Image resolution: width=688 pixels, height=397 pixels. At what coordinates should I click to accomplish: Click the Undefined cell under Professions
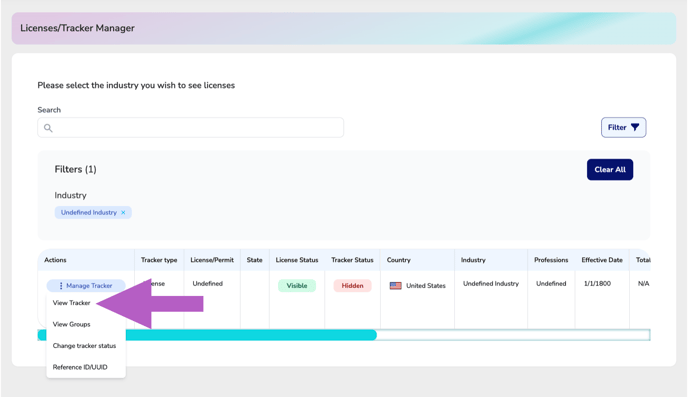[551, 283]
